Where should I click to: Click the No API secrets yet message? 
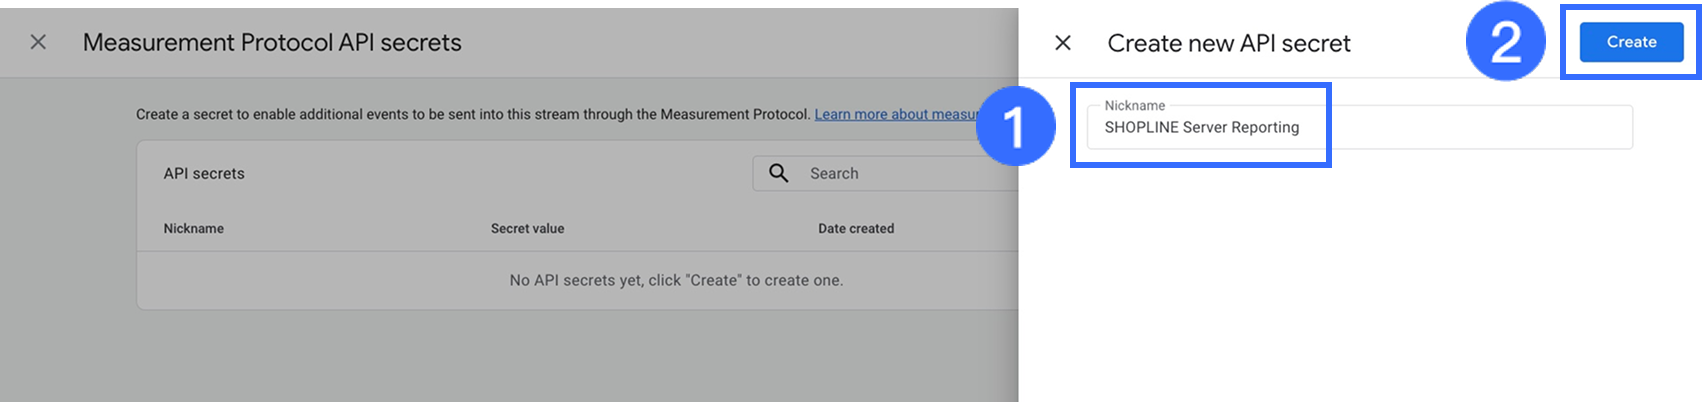tap(676, 280)
